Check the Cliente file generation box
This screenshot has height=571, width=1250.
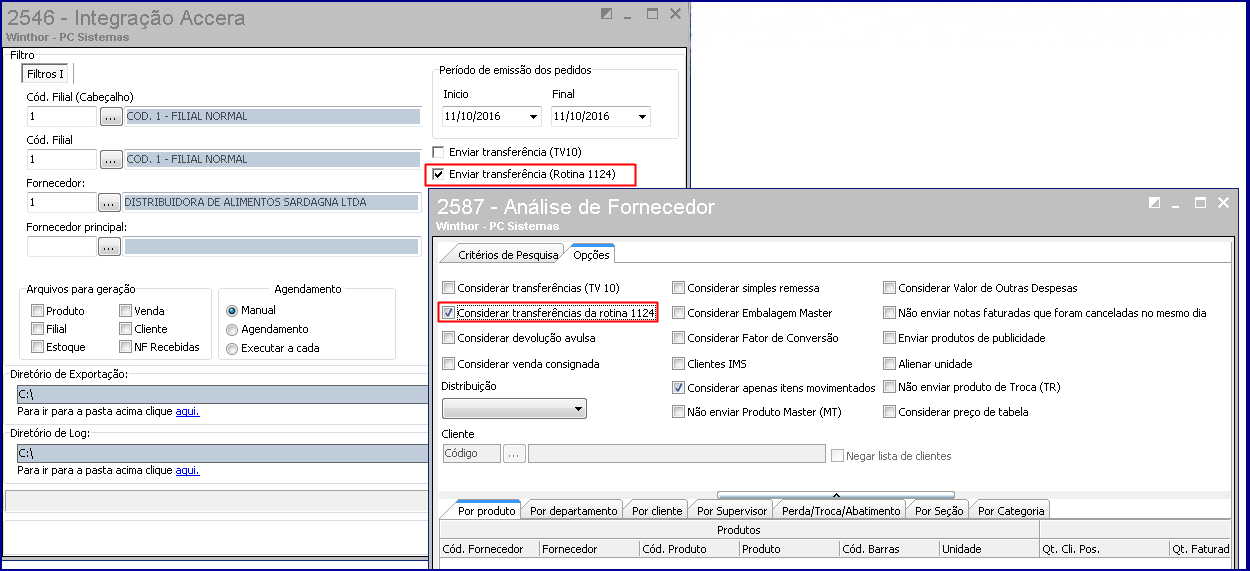coord(125,329)
